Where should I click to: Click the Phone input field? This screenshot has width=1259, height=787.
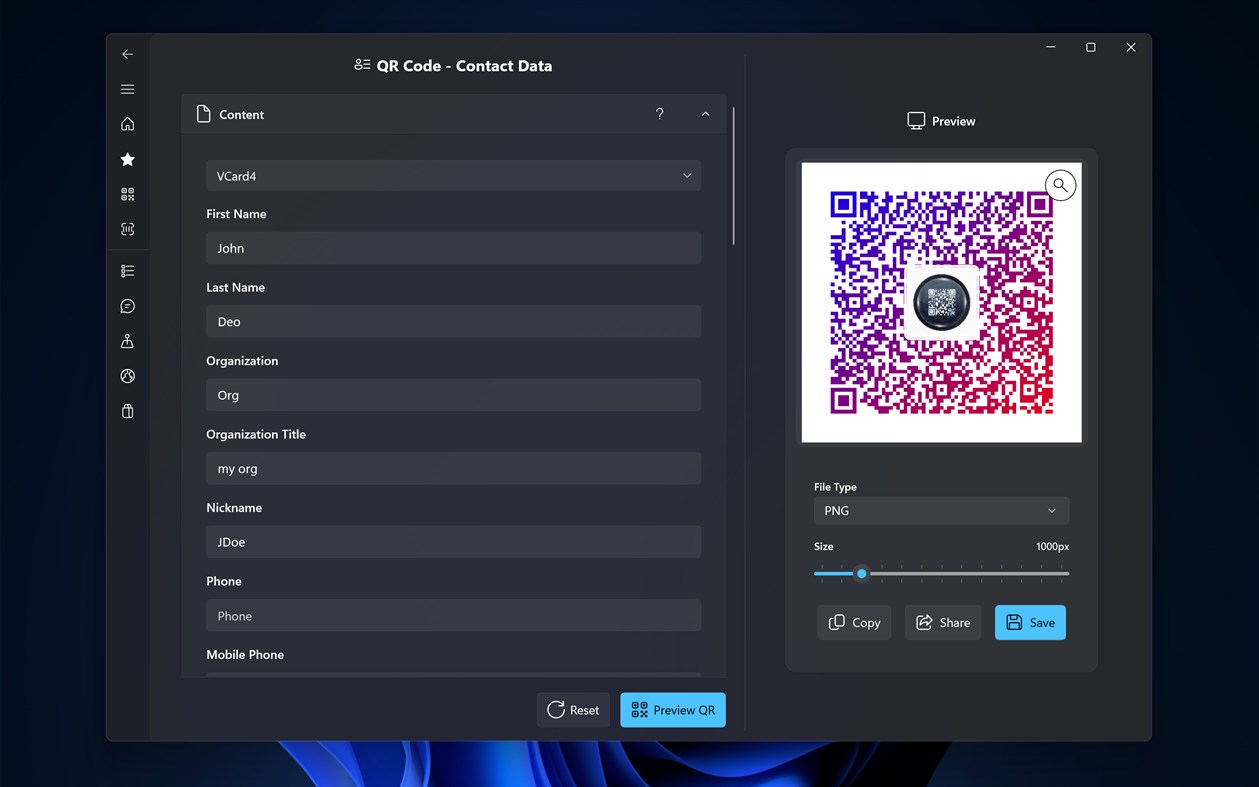[x=453, y=615]
